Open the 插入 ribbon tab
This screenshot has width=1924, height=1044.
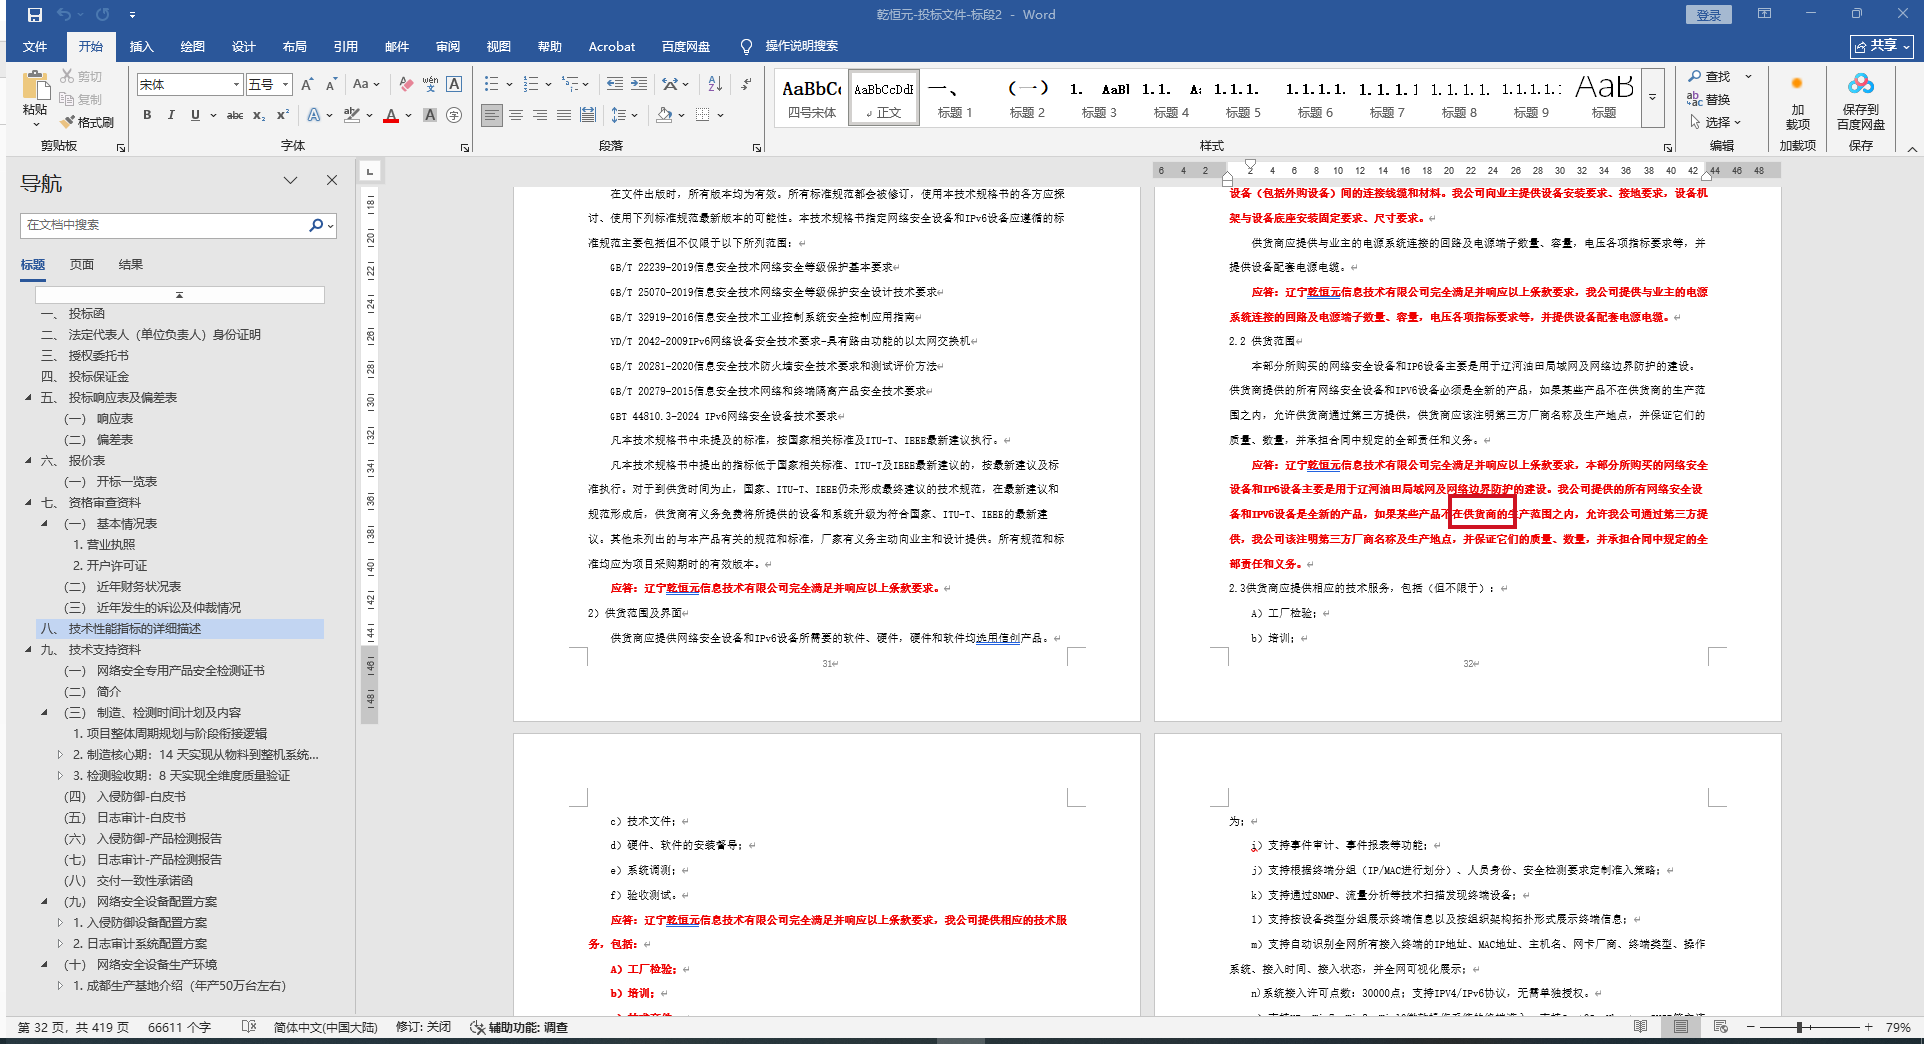142,47
